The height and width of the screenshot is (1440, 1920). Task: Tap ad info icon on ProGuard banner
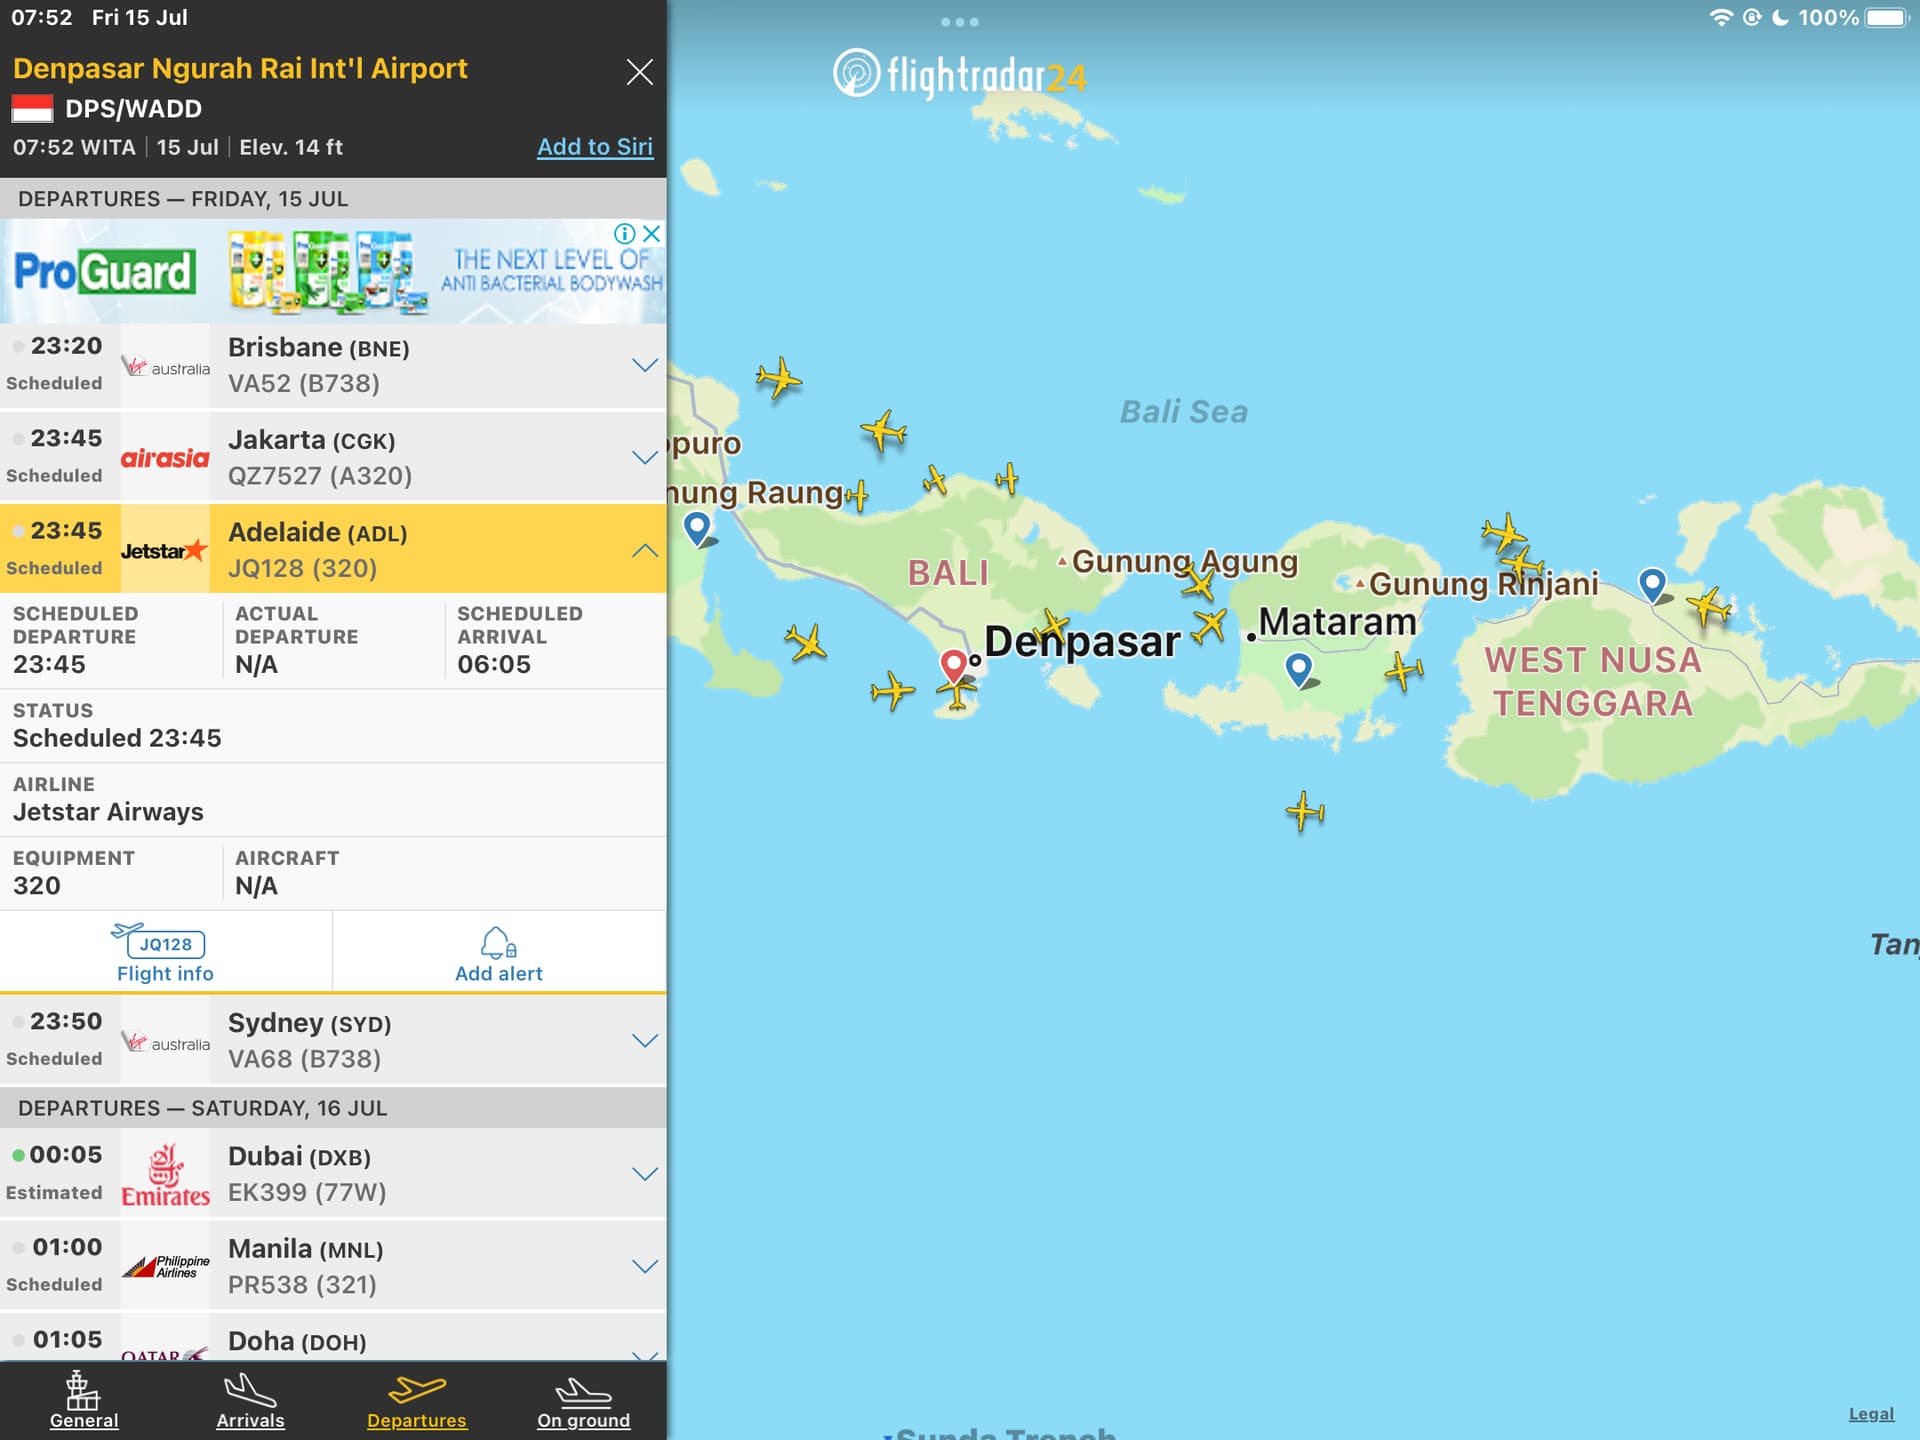(624, 234)
